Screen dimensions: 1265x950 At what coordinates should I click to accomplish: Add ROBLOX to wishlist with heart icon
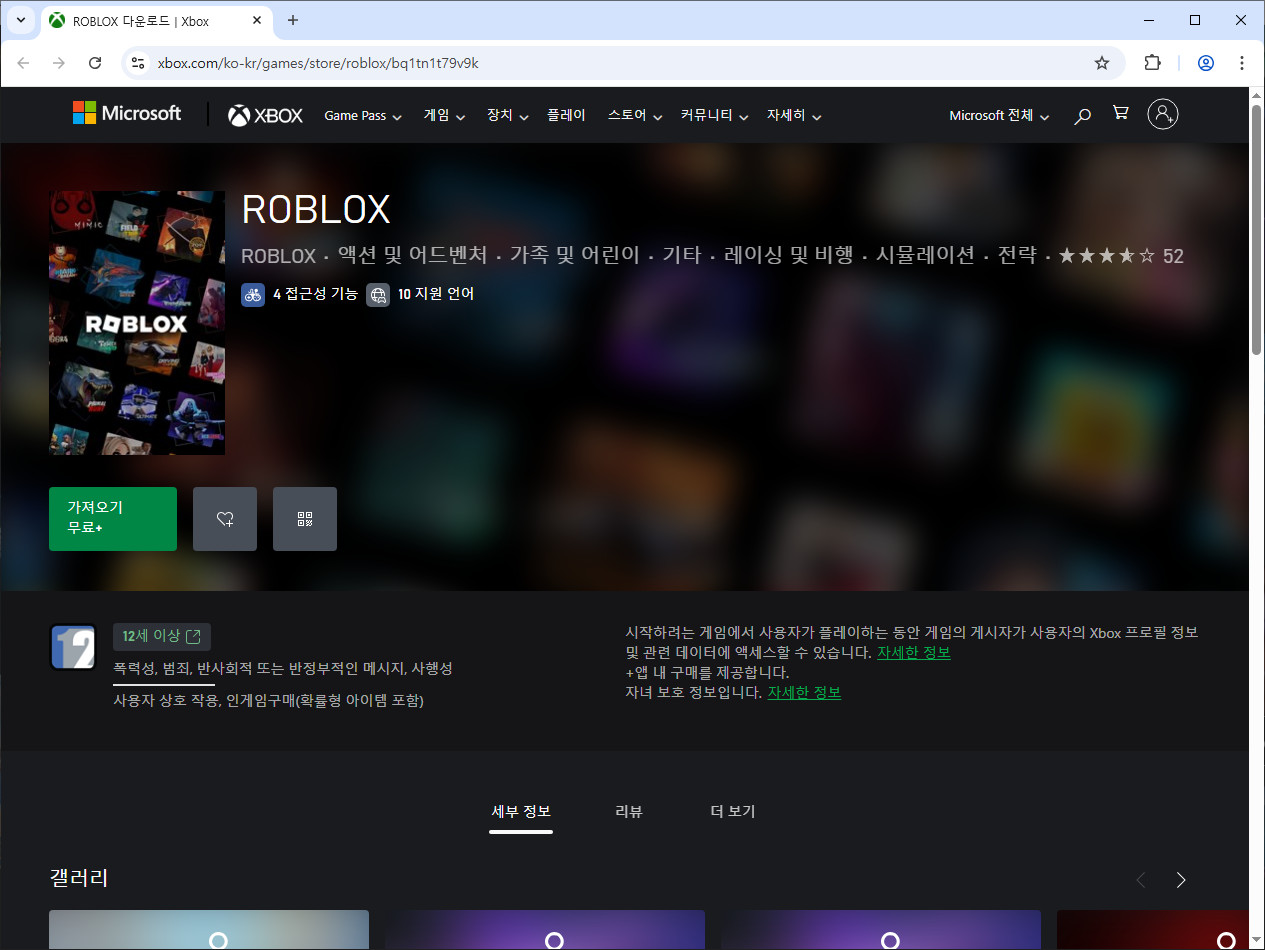tap(225, 519)
